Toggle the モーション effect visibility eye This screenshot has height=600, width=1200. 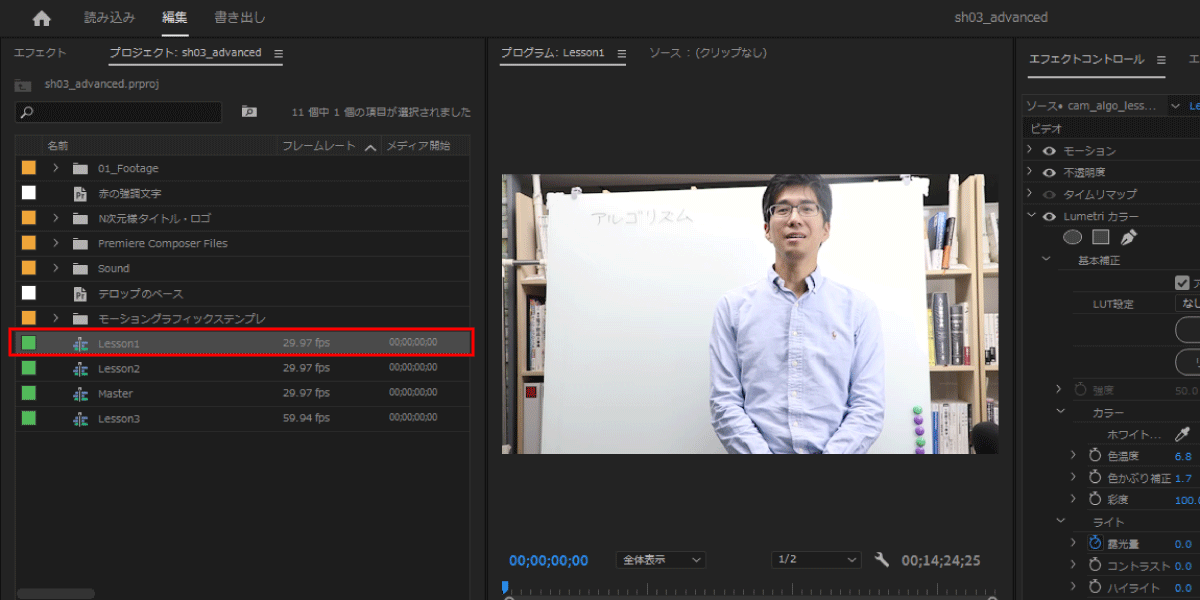point(1049,151)
